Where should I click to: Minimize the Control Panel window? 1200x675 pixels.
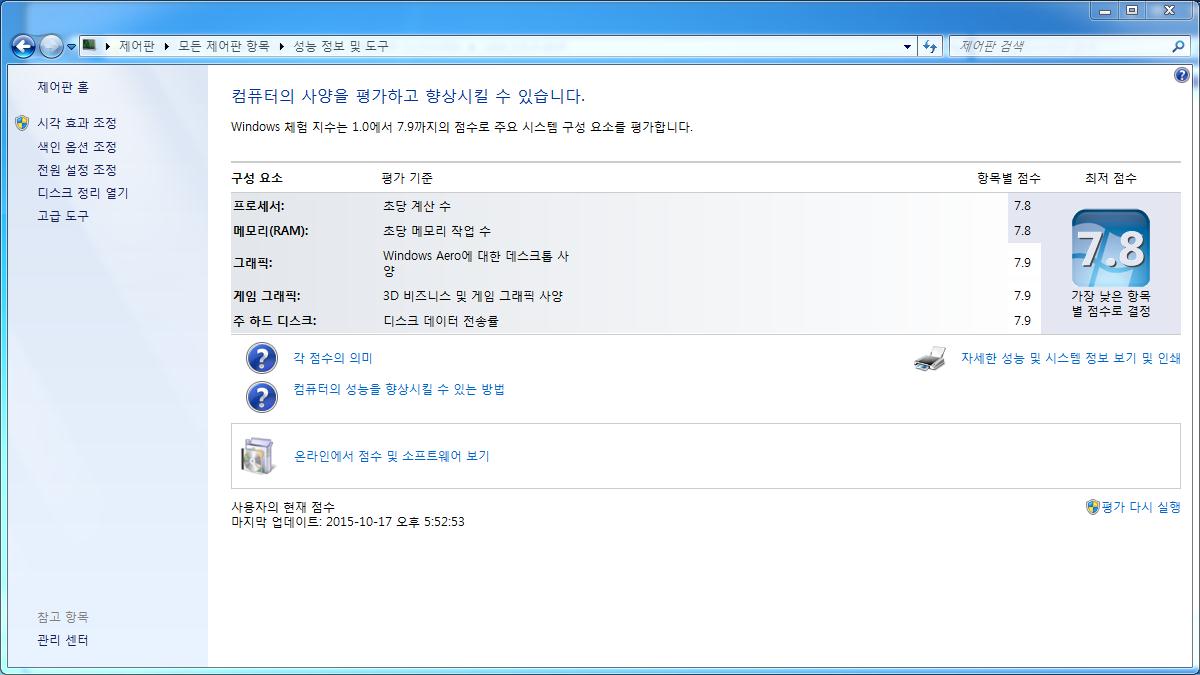[1104, 10]
